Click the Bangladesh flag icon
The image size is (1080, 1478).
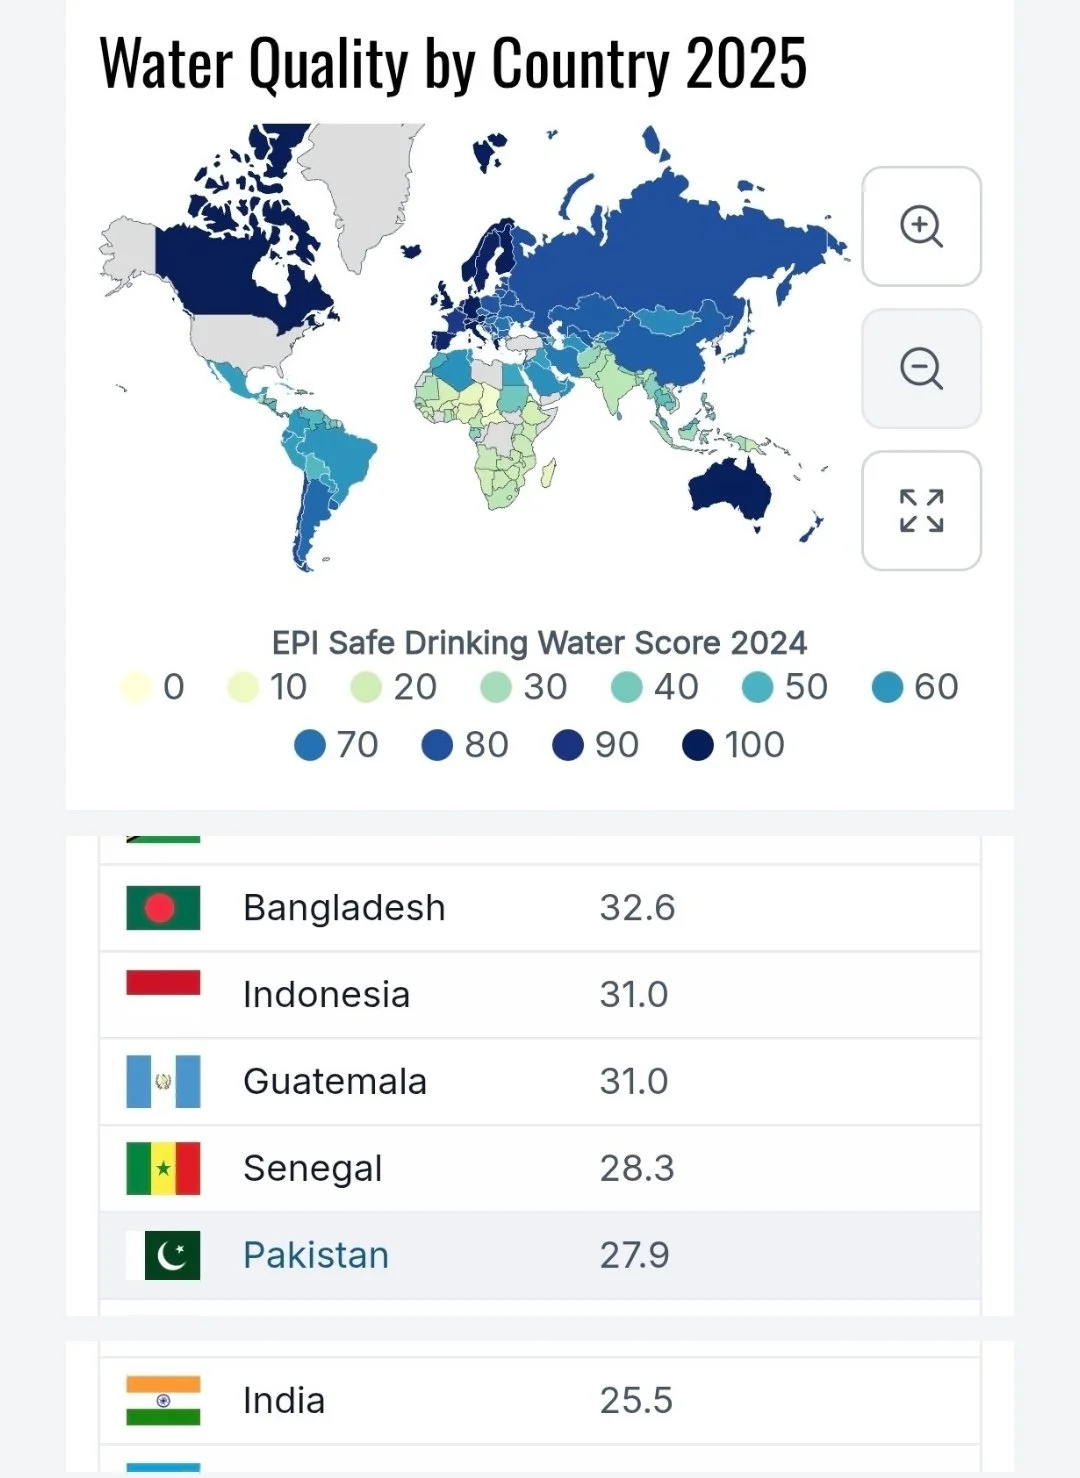coord(163,908)
